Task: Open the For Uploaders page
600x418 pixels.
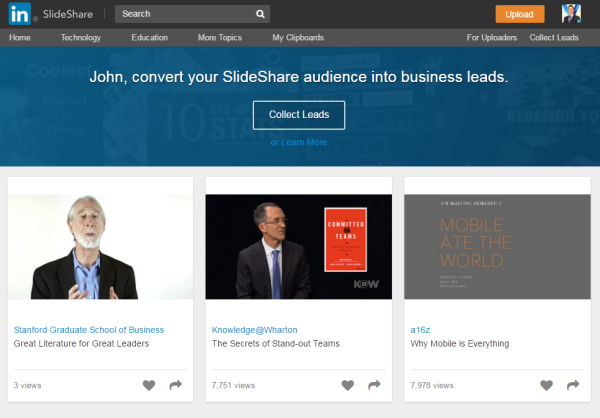Action: coord(492,38)
